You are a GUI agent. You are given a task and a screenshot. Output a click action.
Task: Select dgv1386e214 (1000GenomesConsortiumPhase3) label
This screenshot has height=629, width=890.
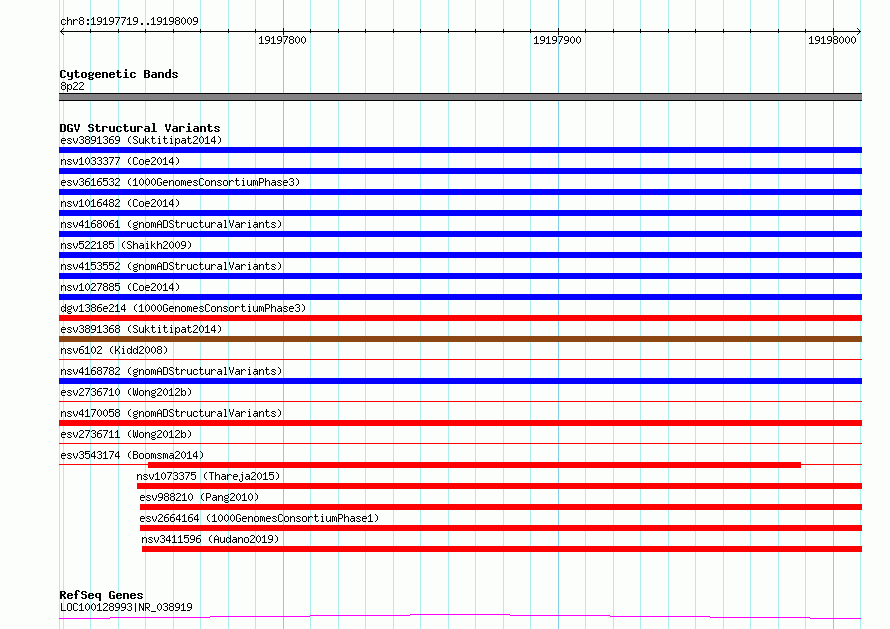pos(183,308)
